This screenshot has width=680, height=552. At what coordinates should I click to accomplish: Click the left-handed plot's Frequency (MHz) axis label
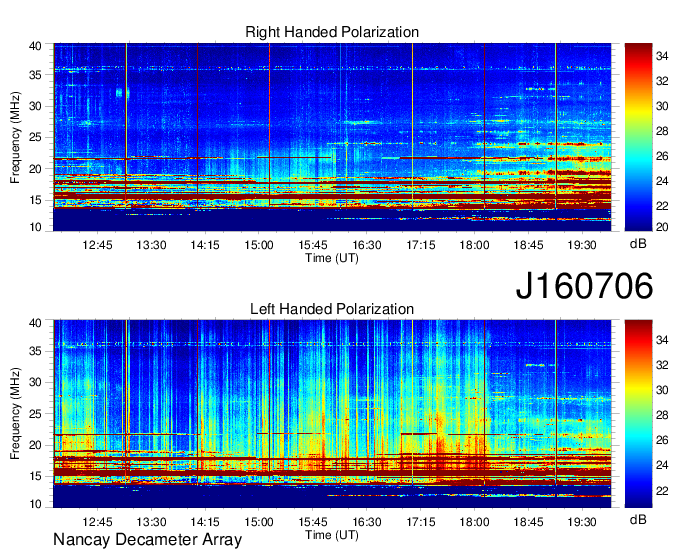coord(15,414)
